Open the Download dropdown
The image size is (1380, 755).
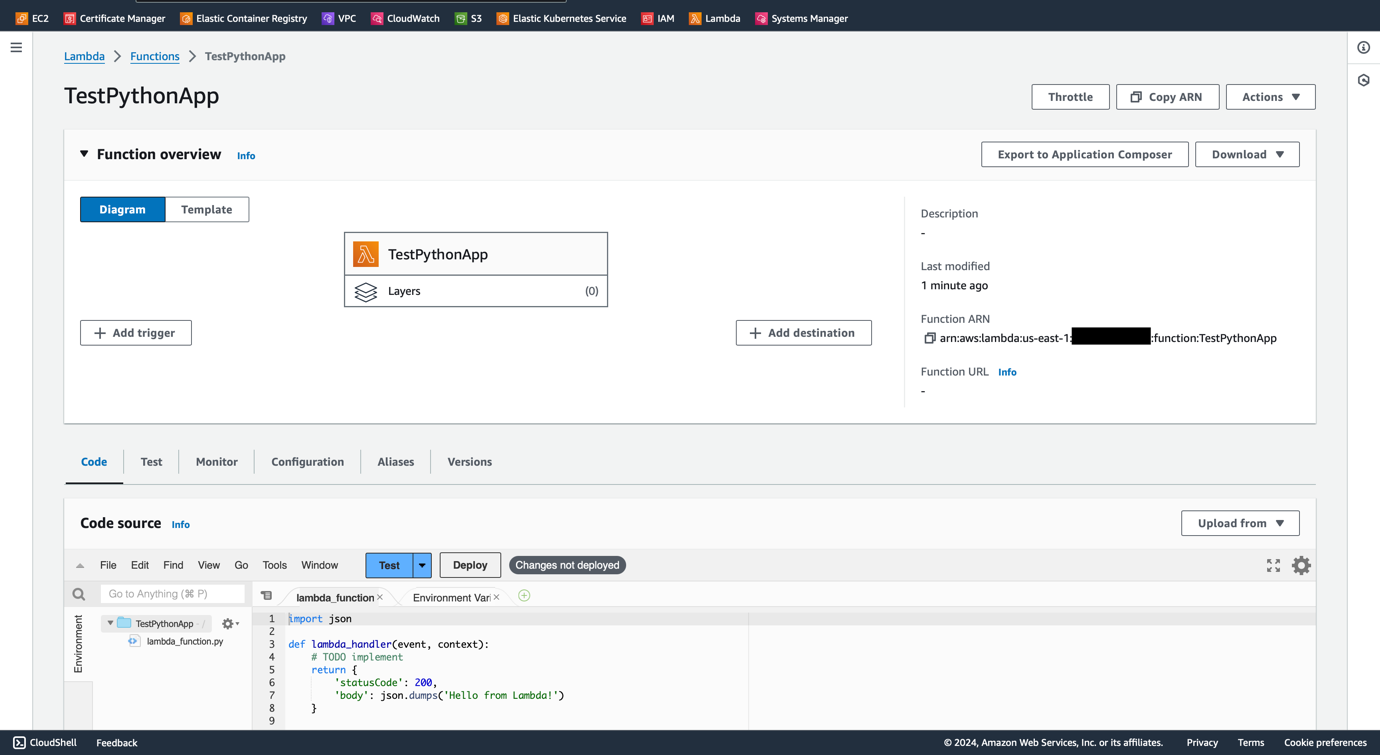click(1247, 154)
